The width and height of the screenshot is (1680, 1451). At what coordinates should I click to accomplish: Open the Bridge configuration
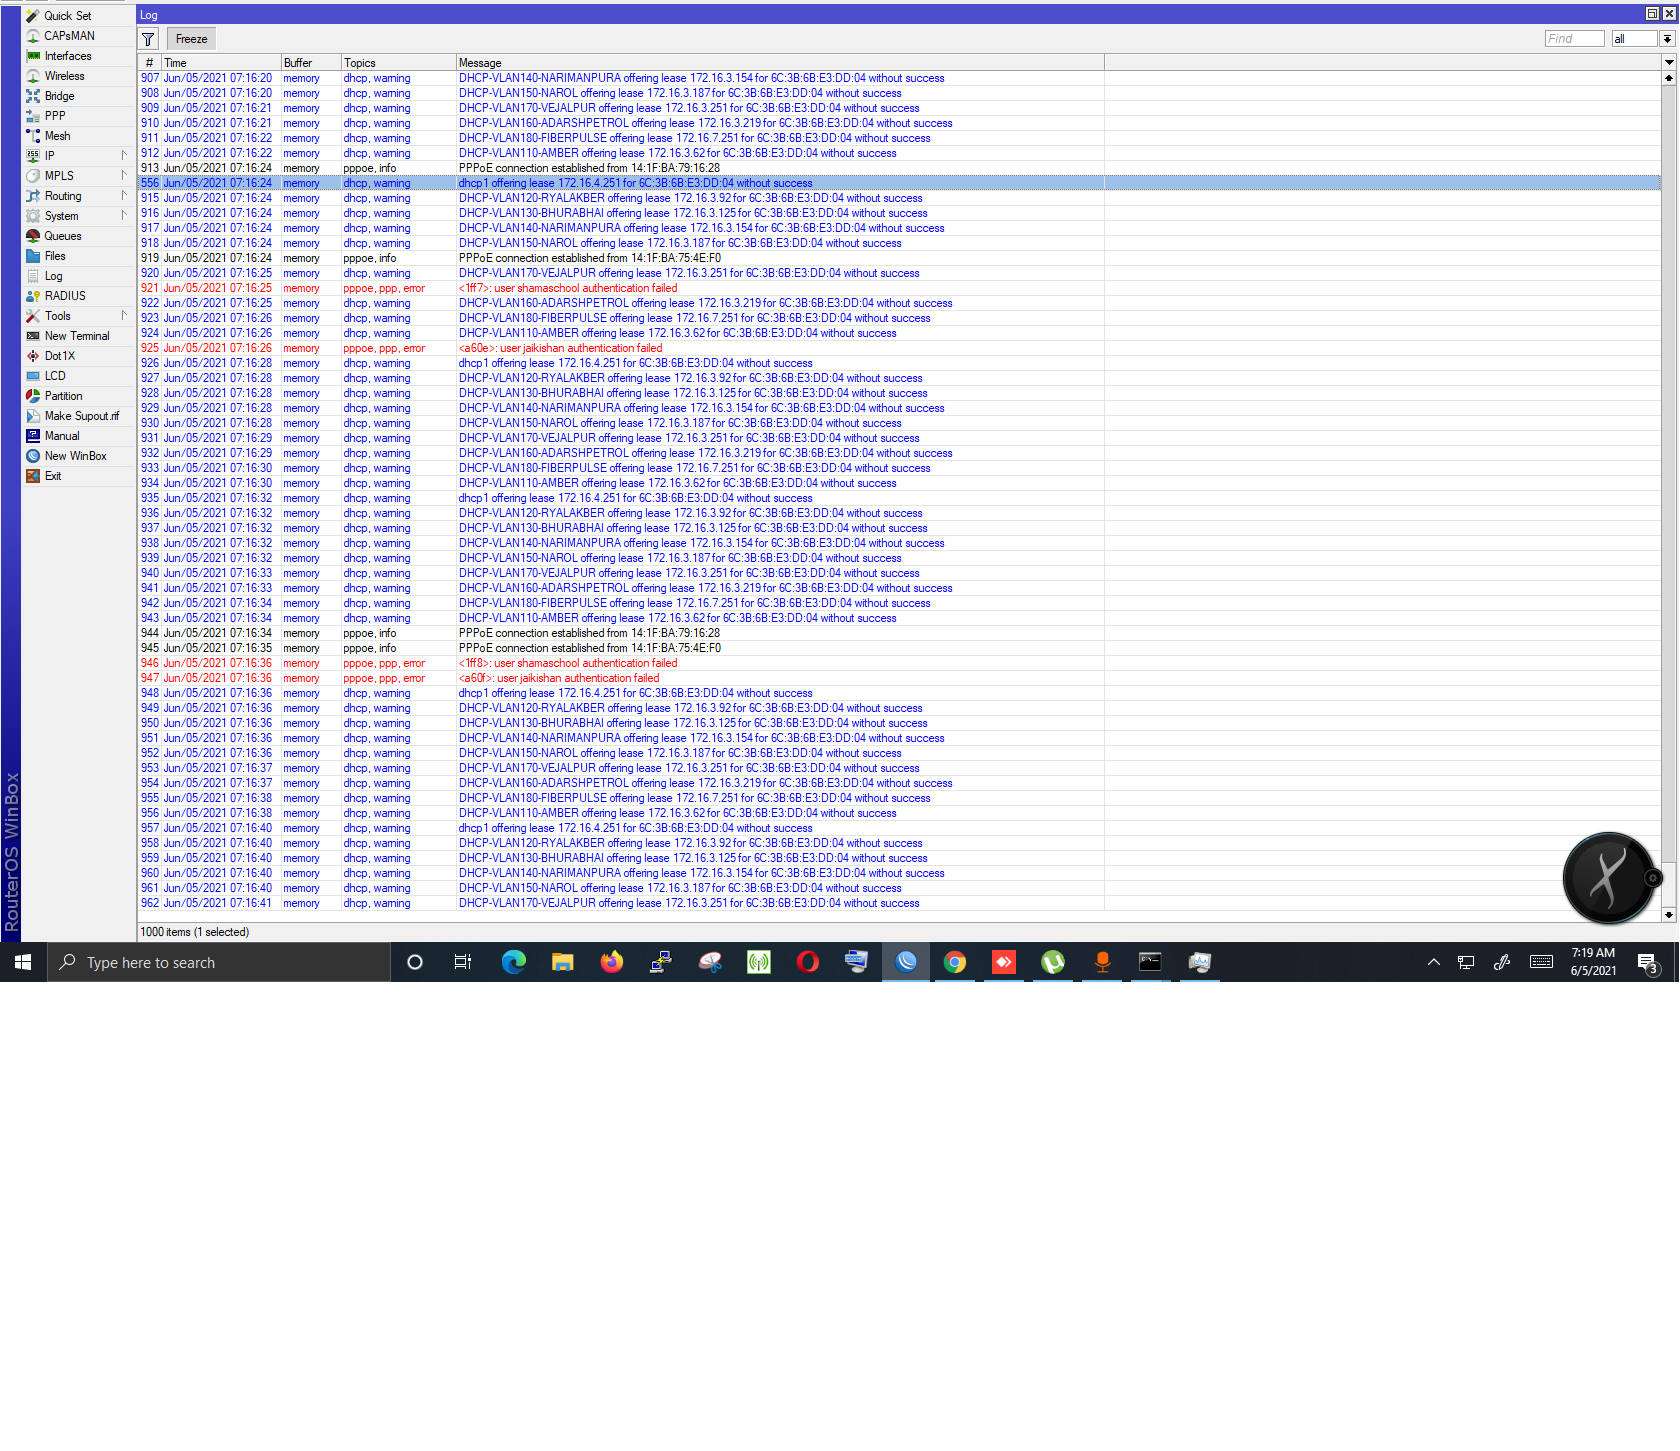pyautogui.click(x=60, y=95)
